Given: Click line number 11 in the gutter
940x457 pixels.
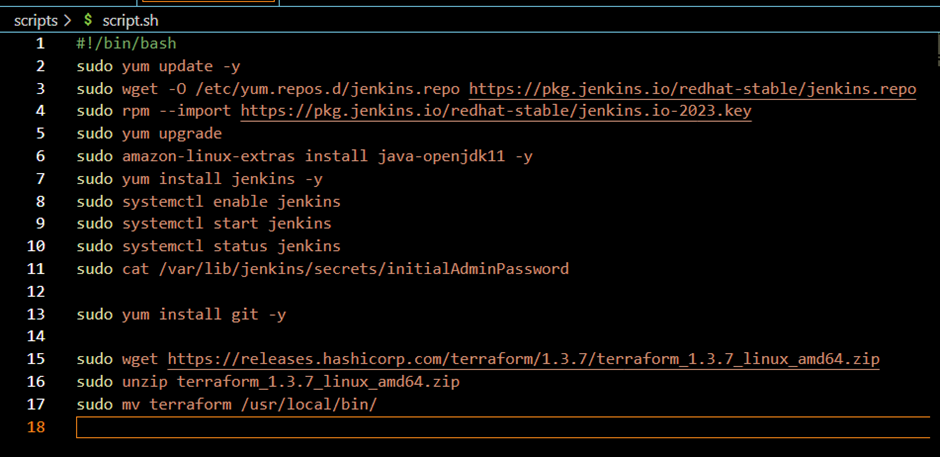Looking at the screenshot, I should tap(36, 268).
